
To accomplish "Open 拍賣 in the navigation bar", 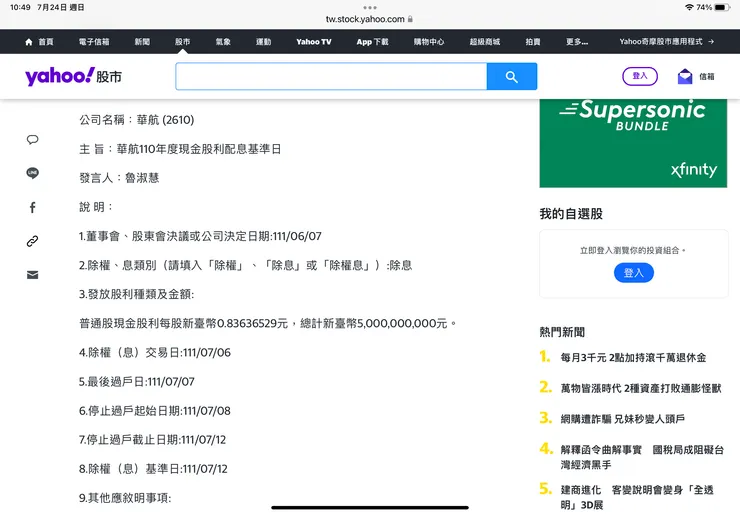I will click(x=533, y=42).
